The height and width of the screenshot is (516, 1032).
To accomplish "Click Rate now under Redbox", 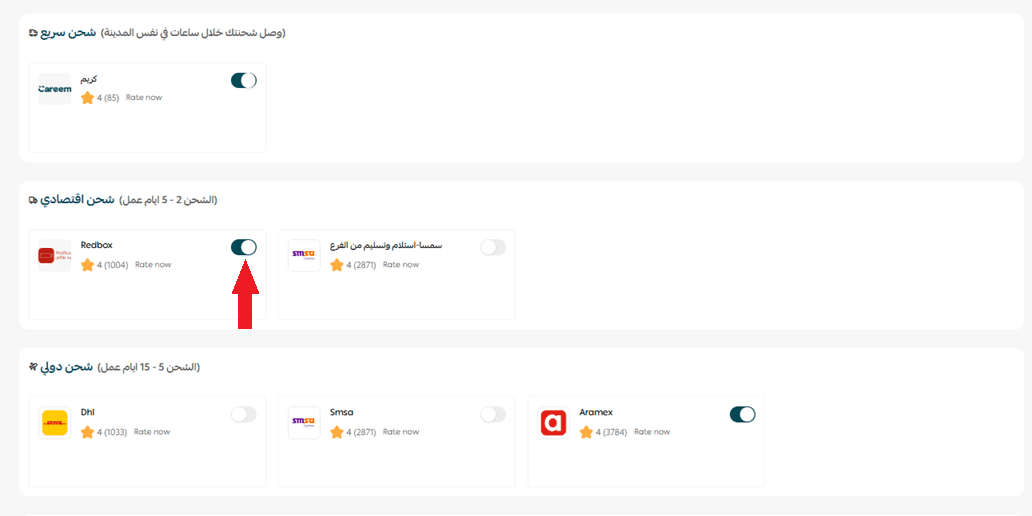I will point(153,265).
